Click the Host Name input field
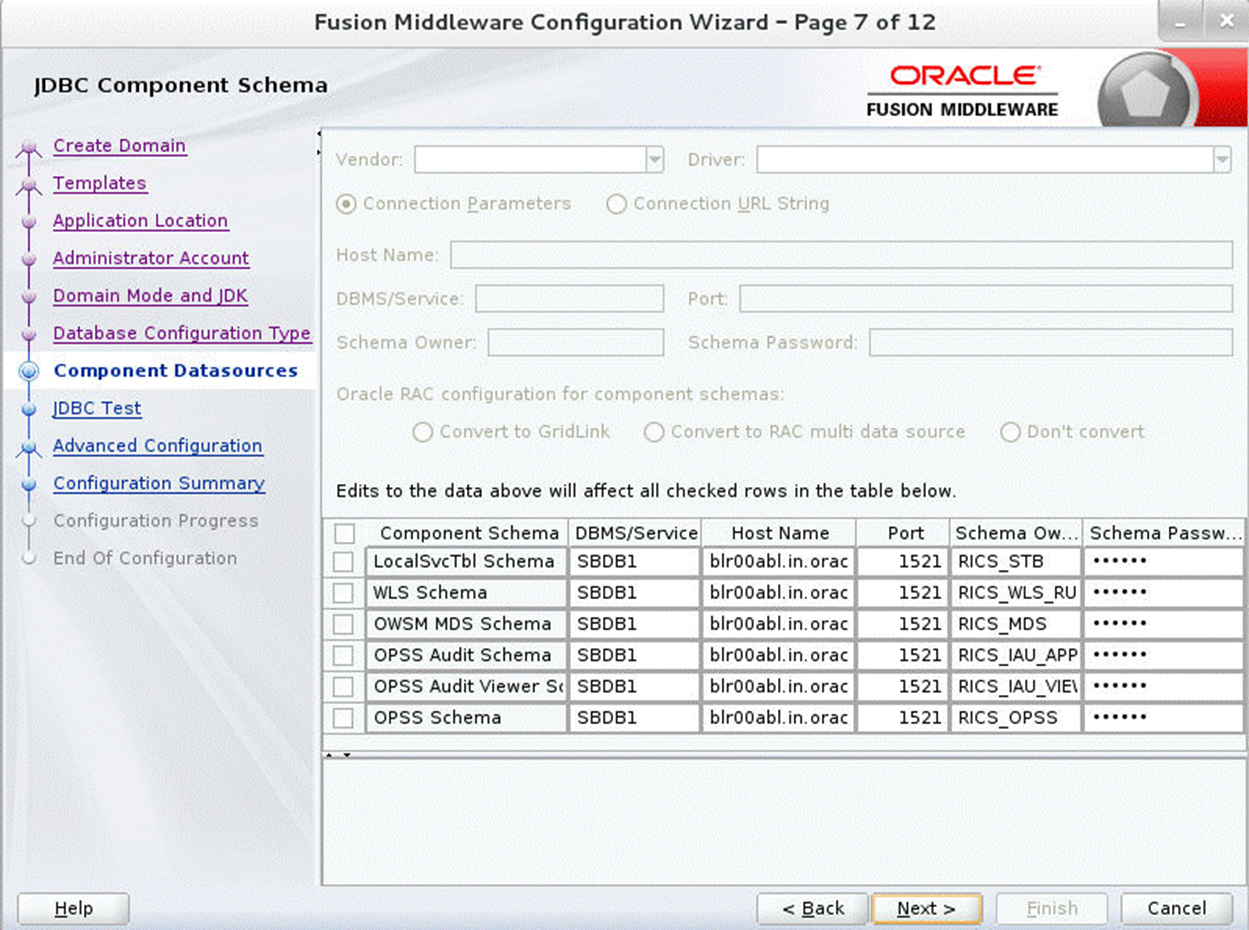Screen dimensions: 1249x930 pyautogui.click(x=840, y=255)
